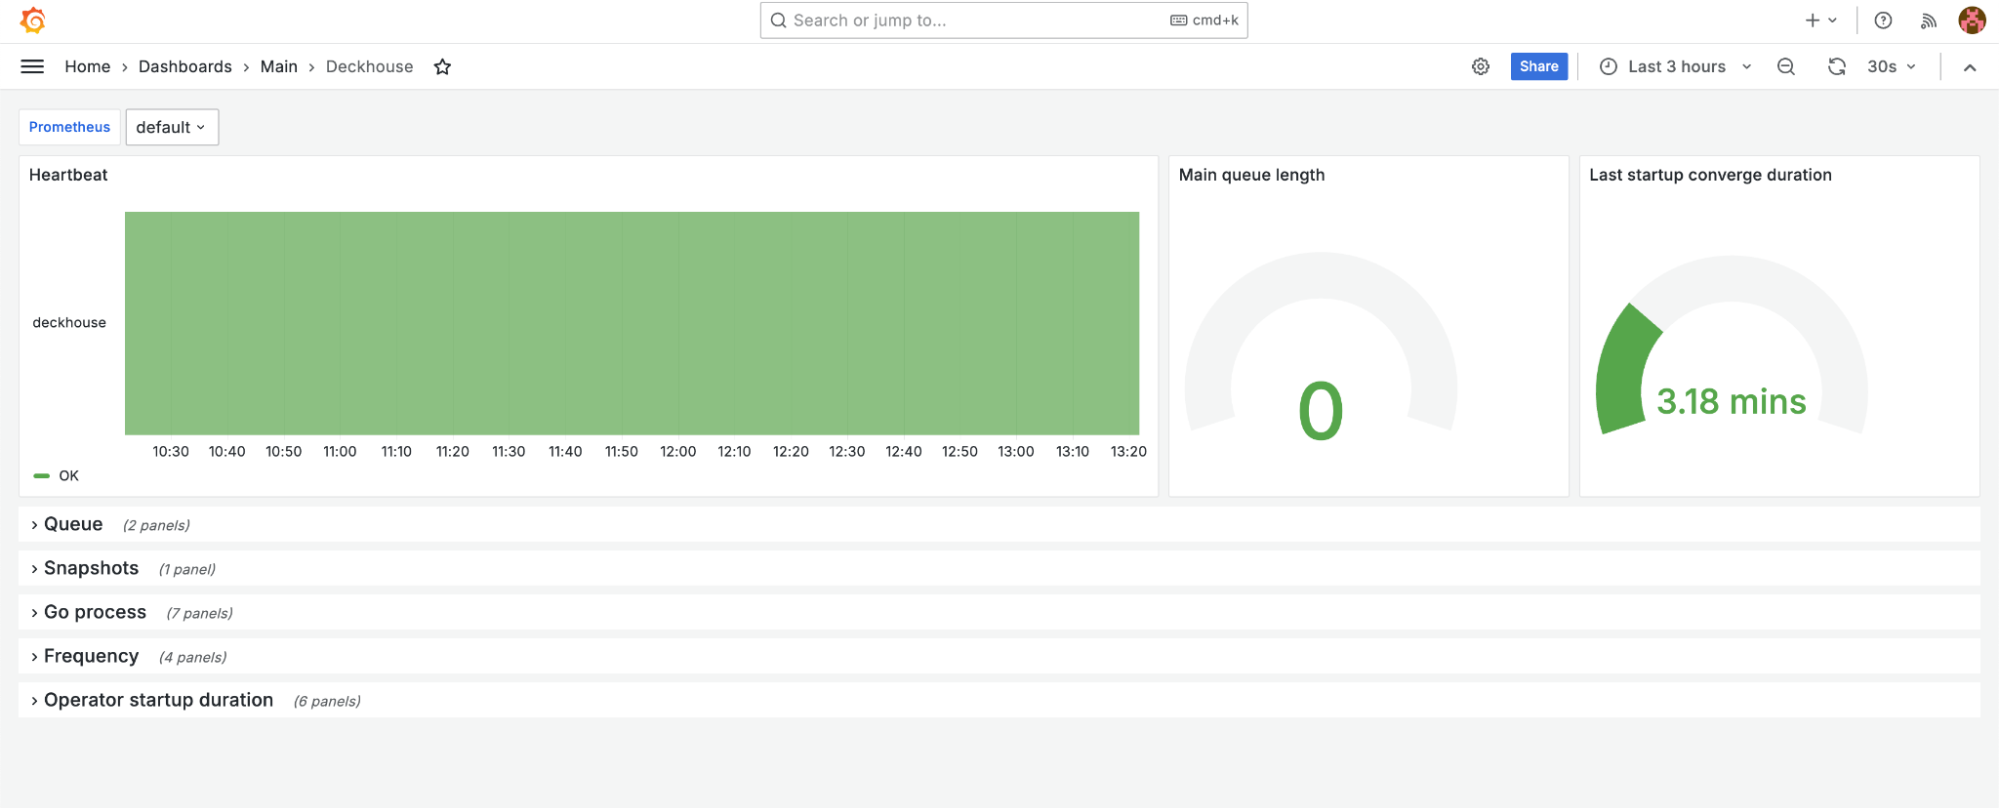Go to Home breadcrumb link
The width and height of the screenshot is (1999, 809).
[x=87, y=67]
